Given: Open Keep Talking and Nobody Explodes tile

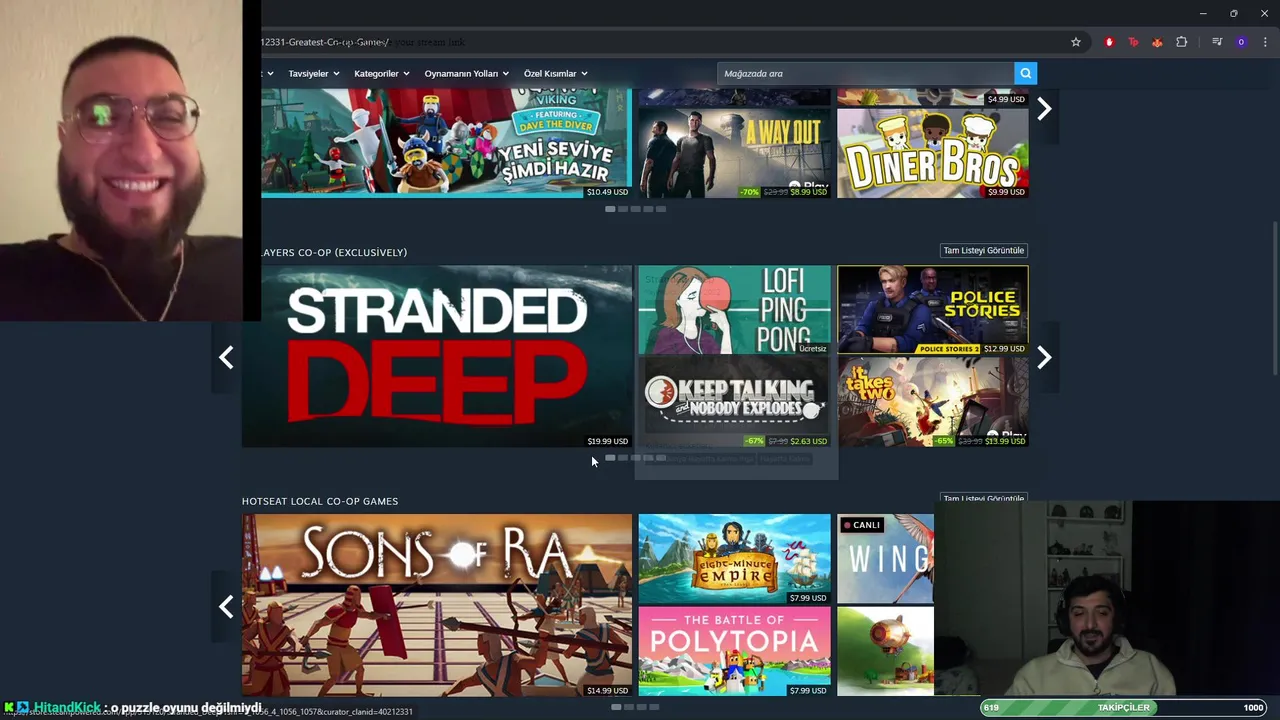Looking at the screenshot, I should pos(734,402).
